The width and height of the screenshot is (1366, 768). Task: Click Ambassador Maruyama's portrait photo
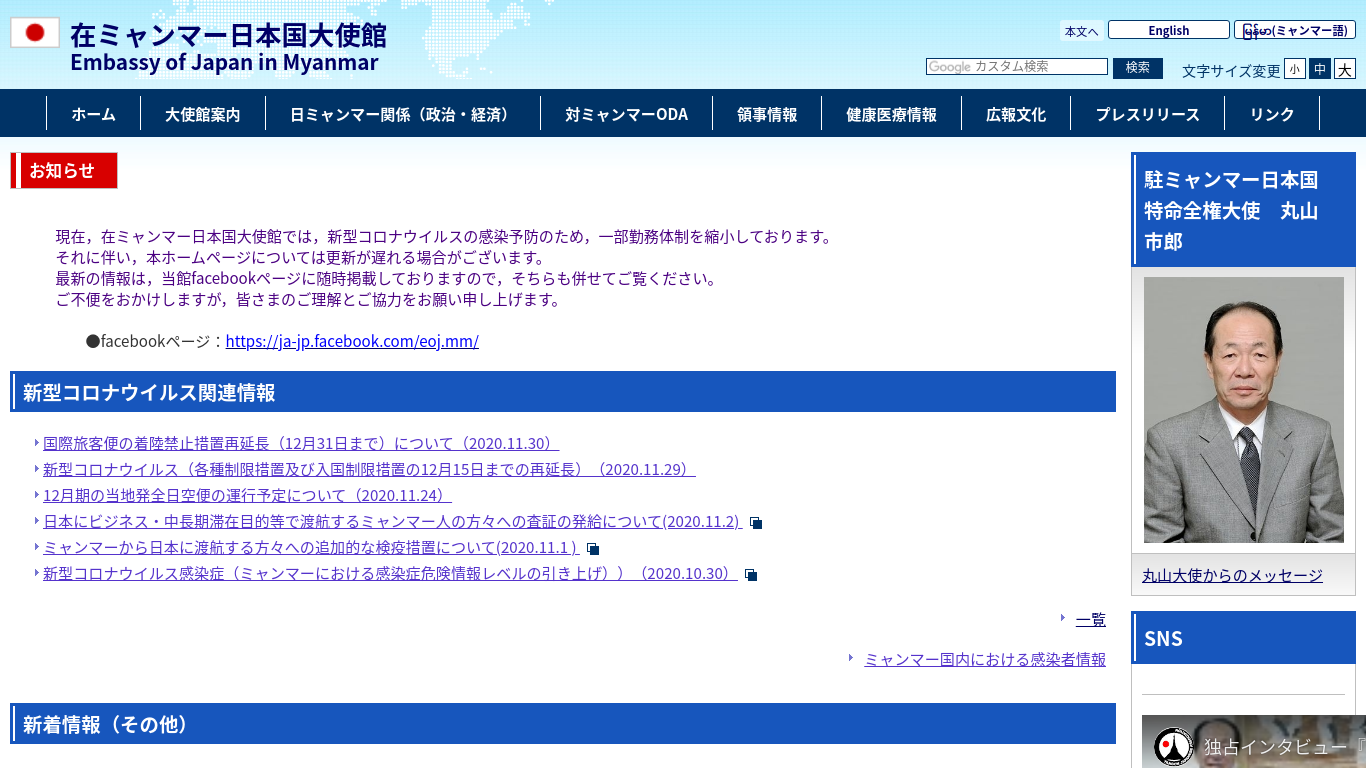click(x=1244, y=410)
